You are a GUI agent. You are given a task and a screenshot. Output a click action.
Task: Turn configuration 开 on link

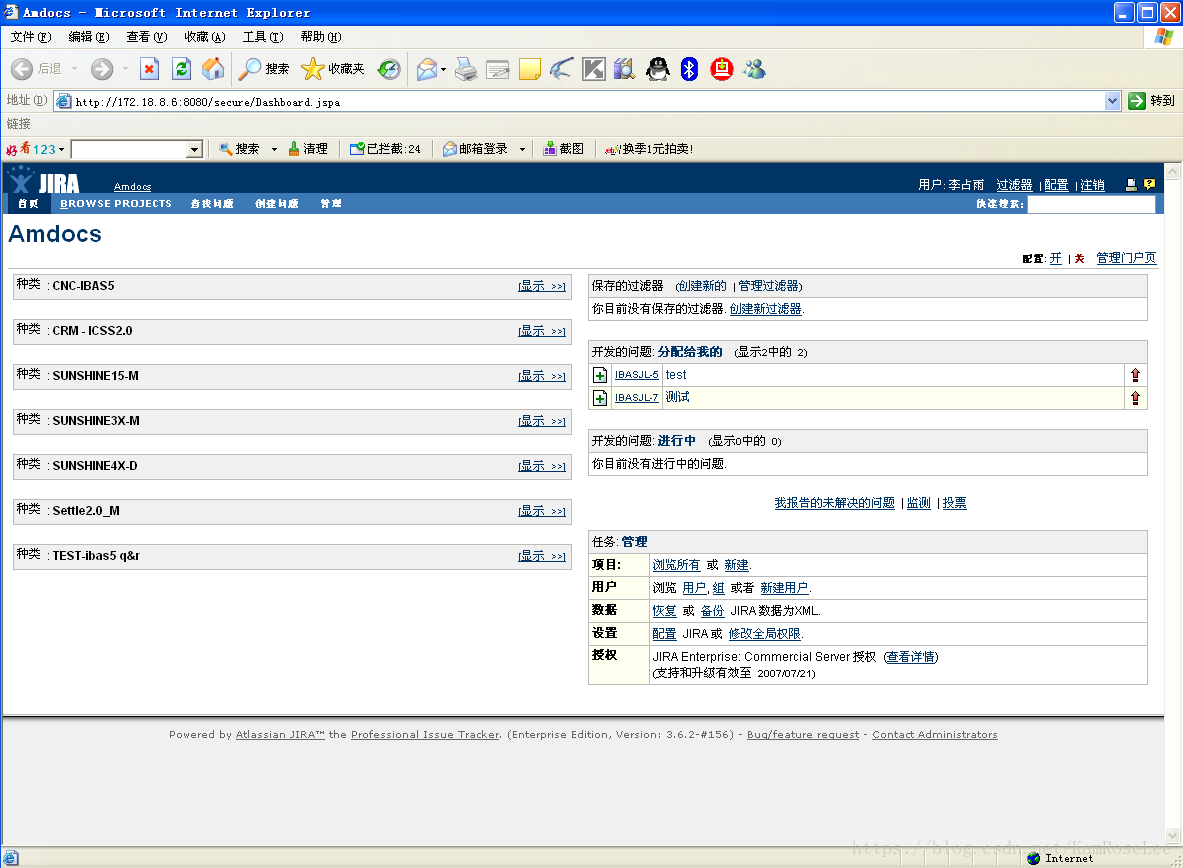(x=1055, y=258)
